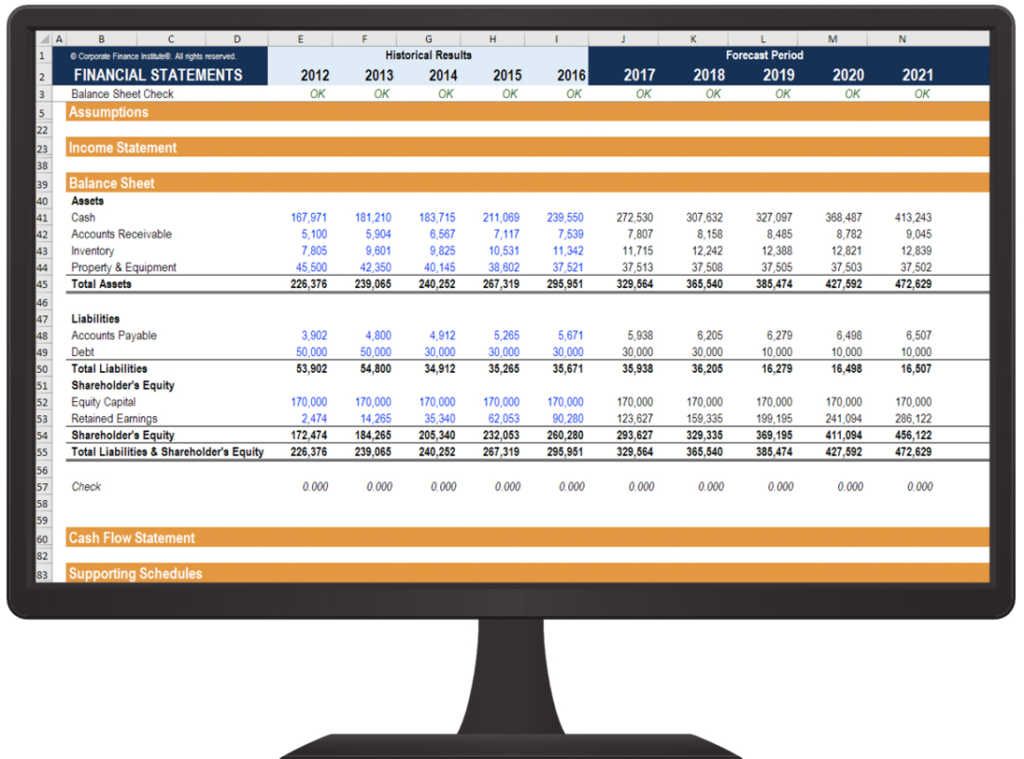Click the Balance Sheet section header
Image resolution: width=1024 pixels, height=759 pixels.
110,184
